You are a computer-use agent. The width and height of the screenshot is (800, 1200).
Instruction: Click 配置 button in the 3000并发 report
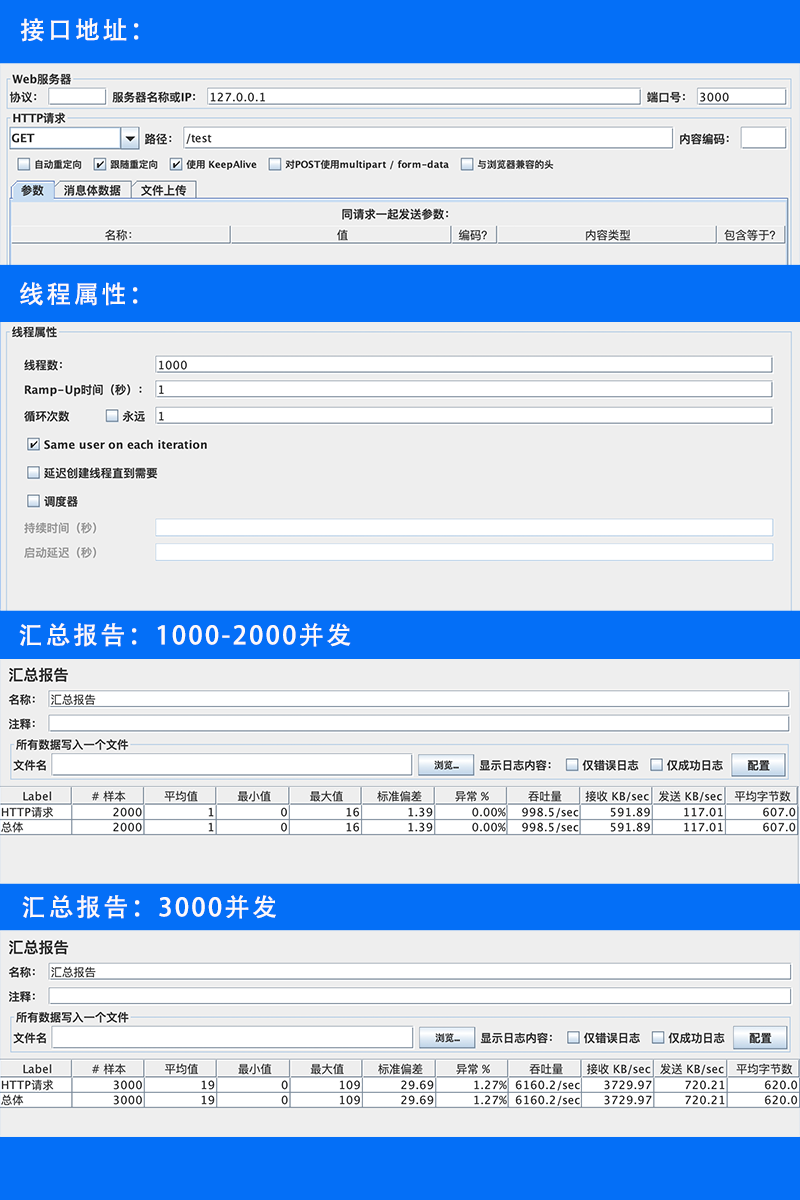tap(759, 1037)
